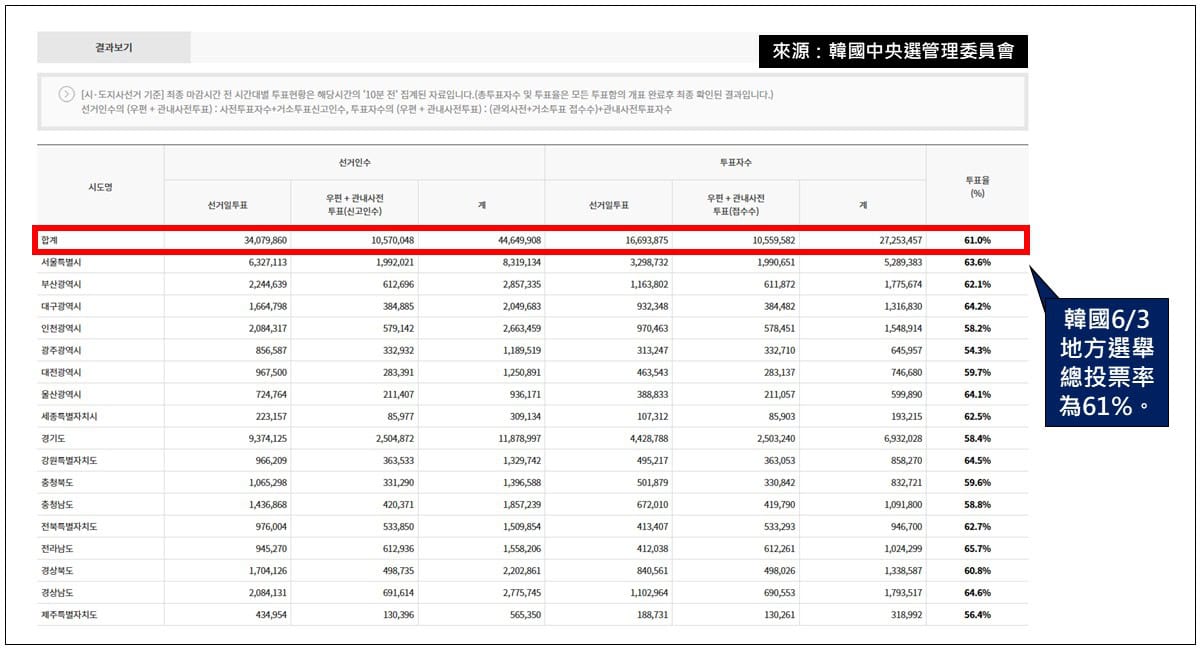Click the Jeju voters cell 318,992
Screen dimensions: 1201x650
pos(906,615)
